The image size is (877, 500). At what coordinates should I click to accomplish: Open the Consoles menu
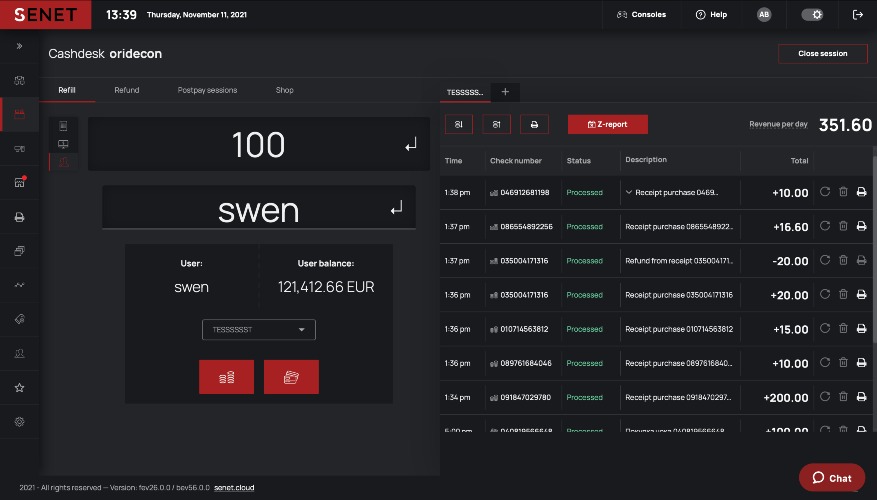(x=641, y=15)
